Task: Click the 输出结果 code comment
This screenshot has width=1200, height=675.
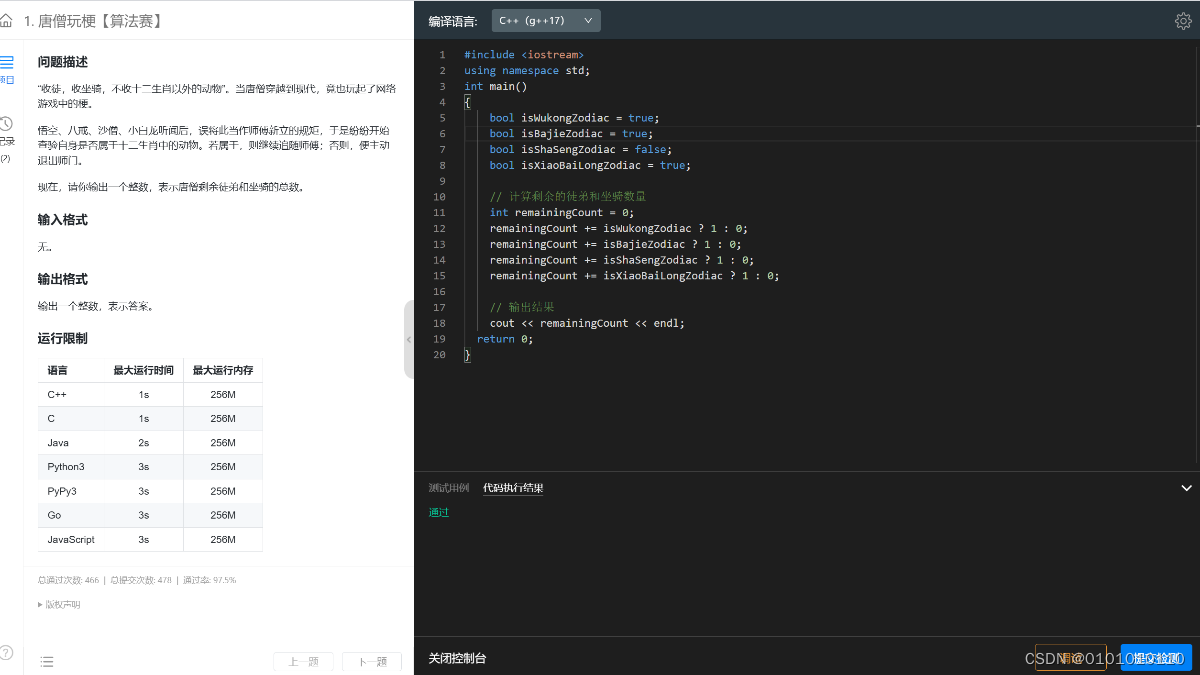Action: point(522,307)
